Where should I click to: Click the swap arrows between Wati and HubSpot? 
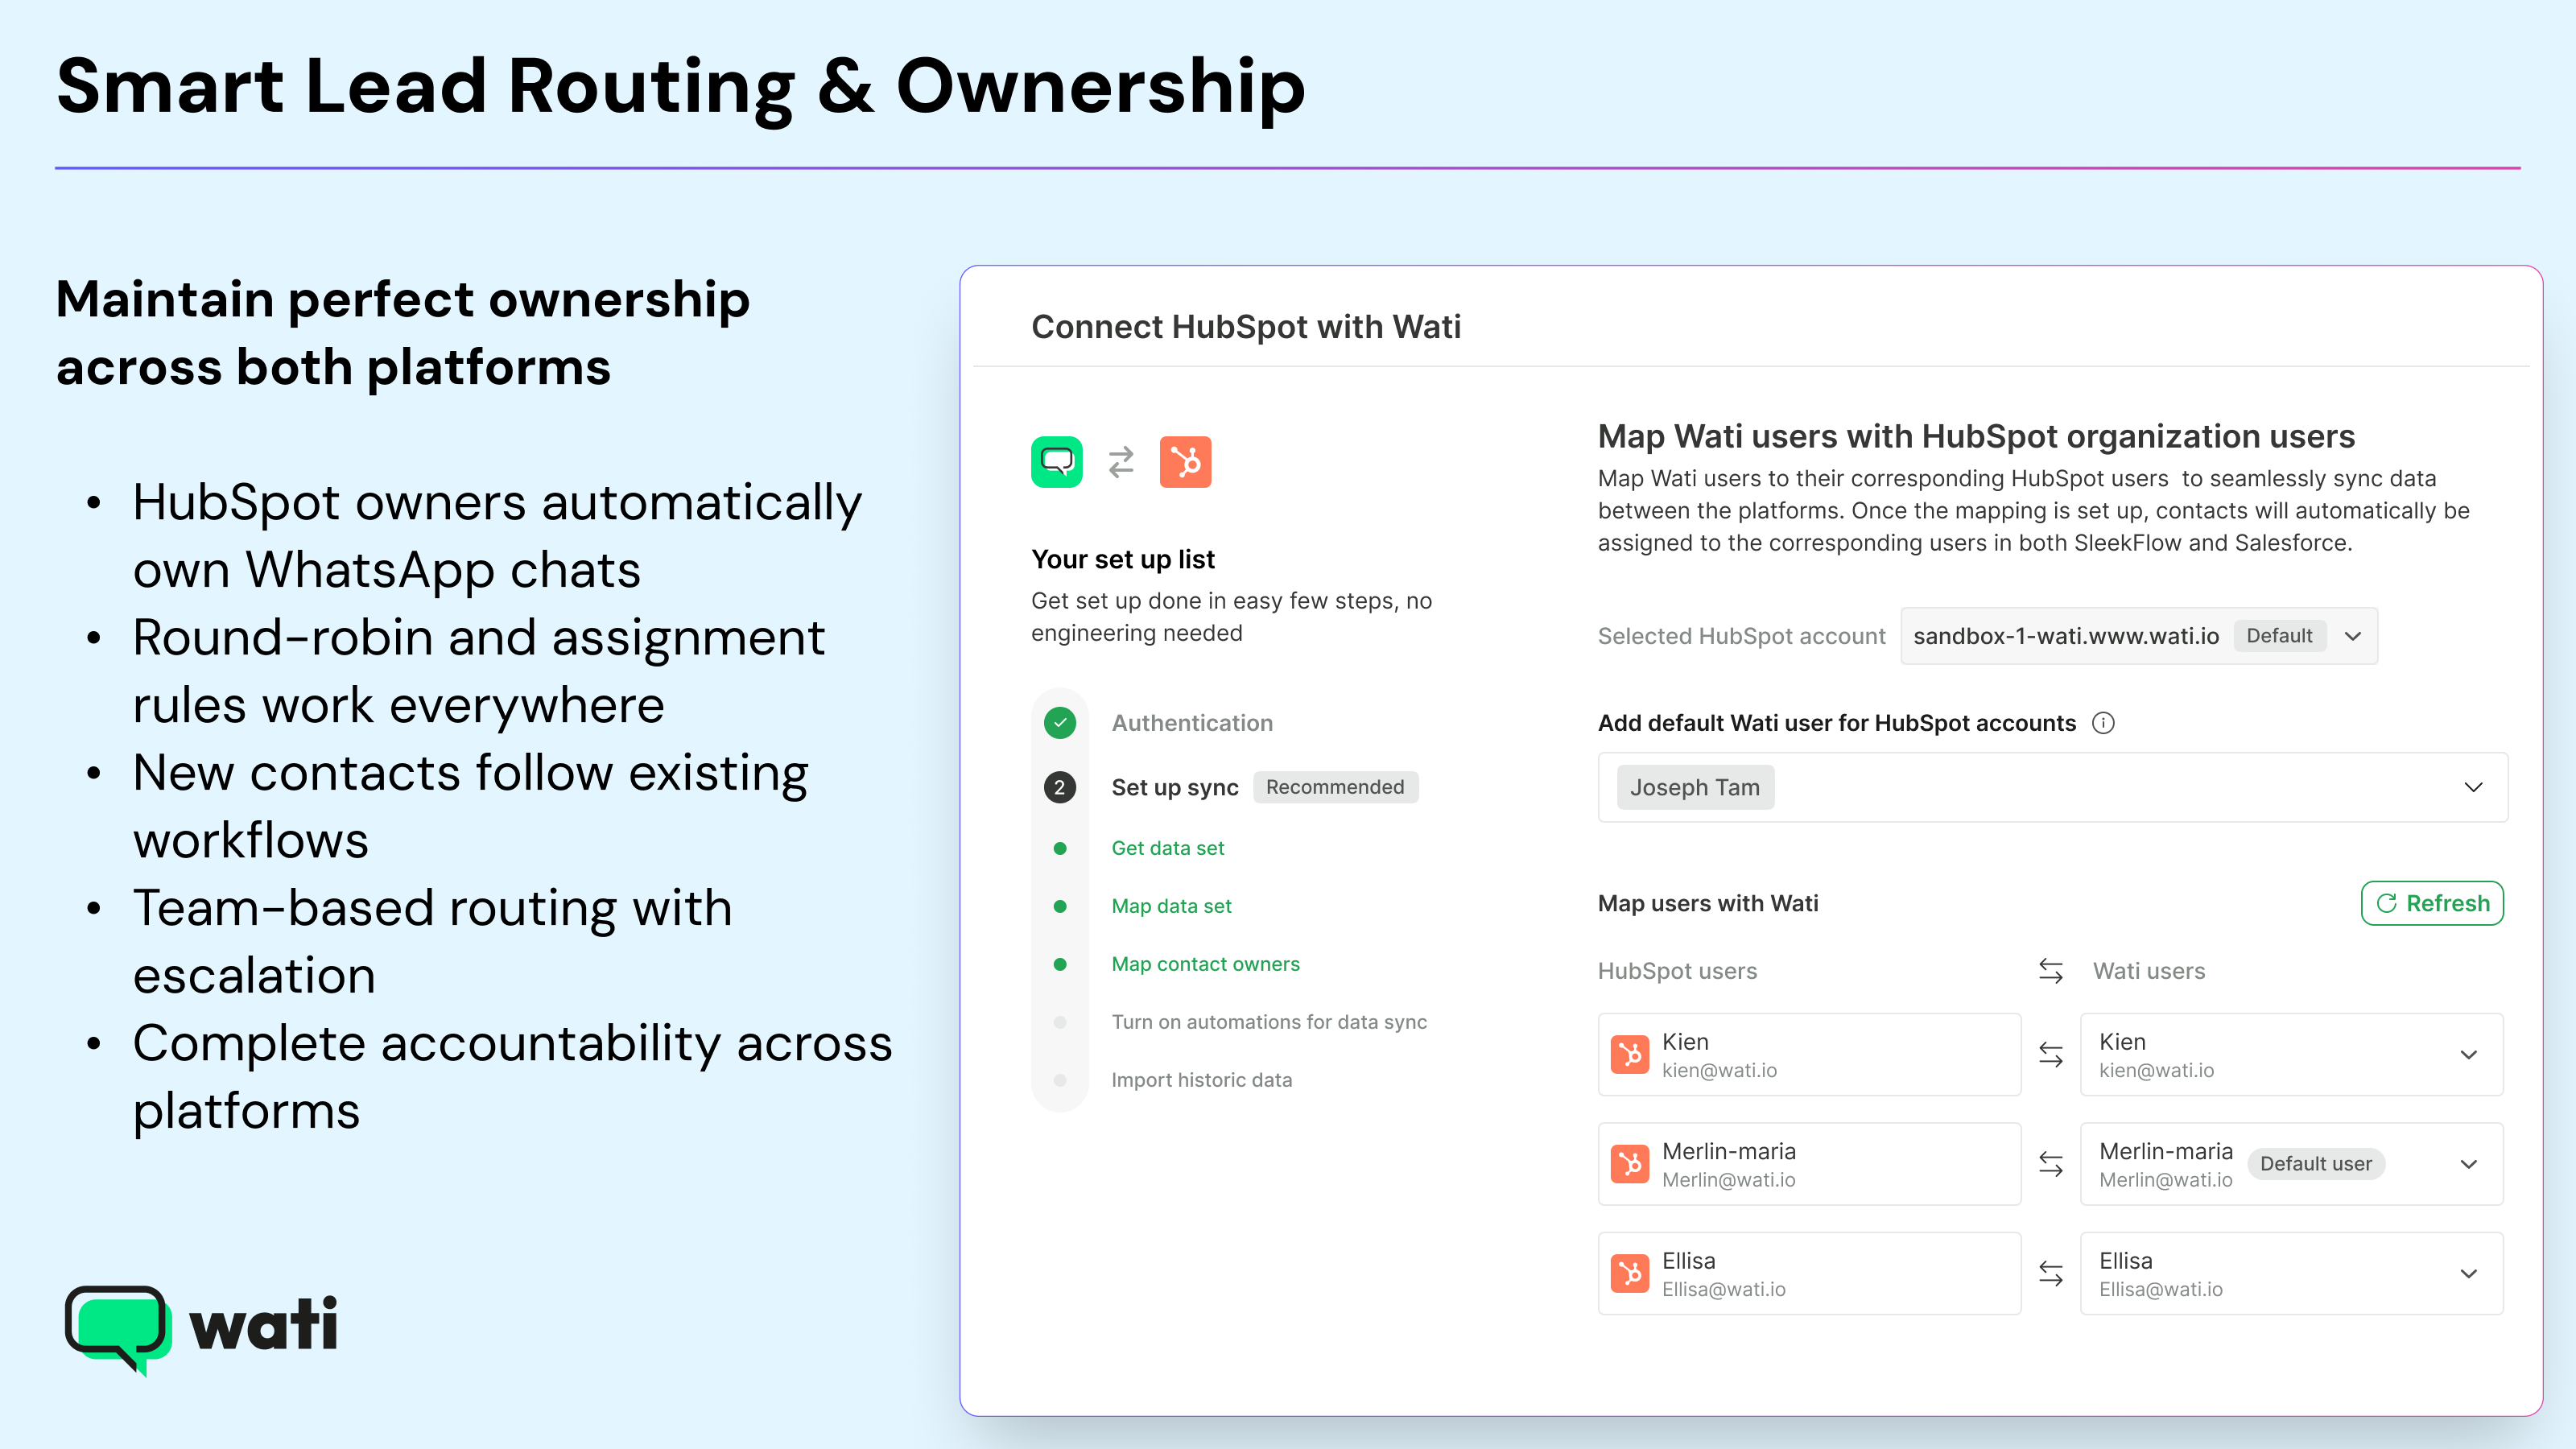click(x=1121, y=462)
